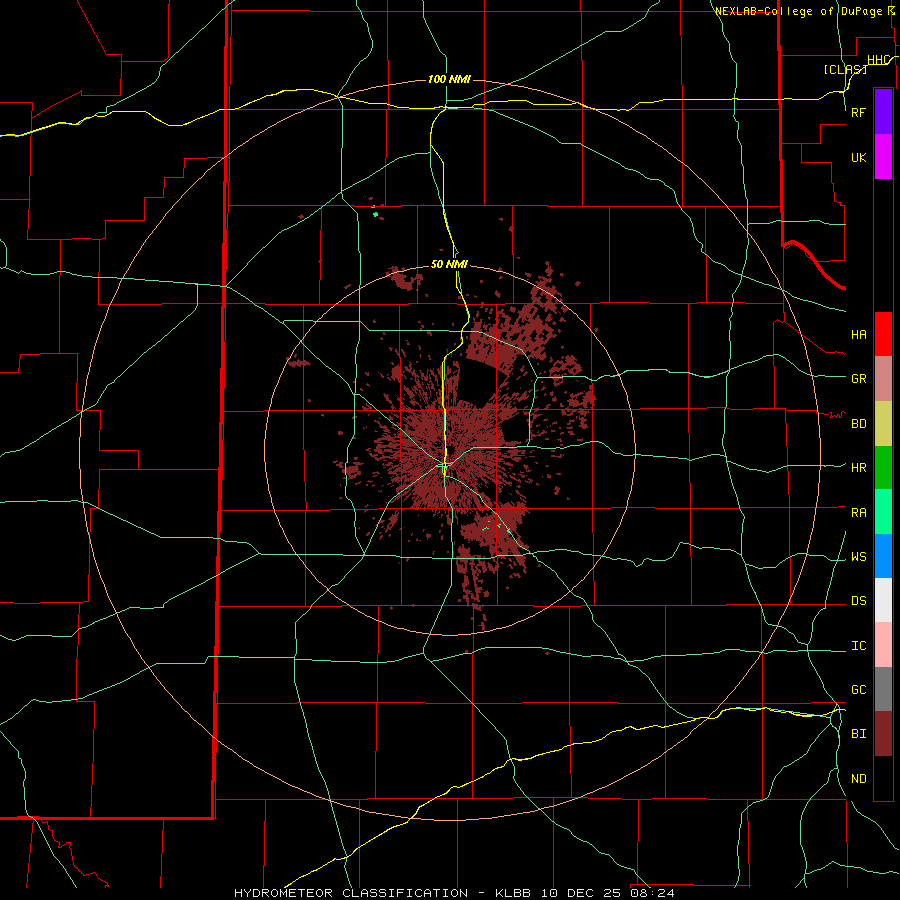Click the DS legend label

click(x=858, y=601)
